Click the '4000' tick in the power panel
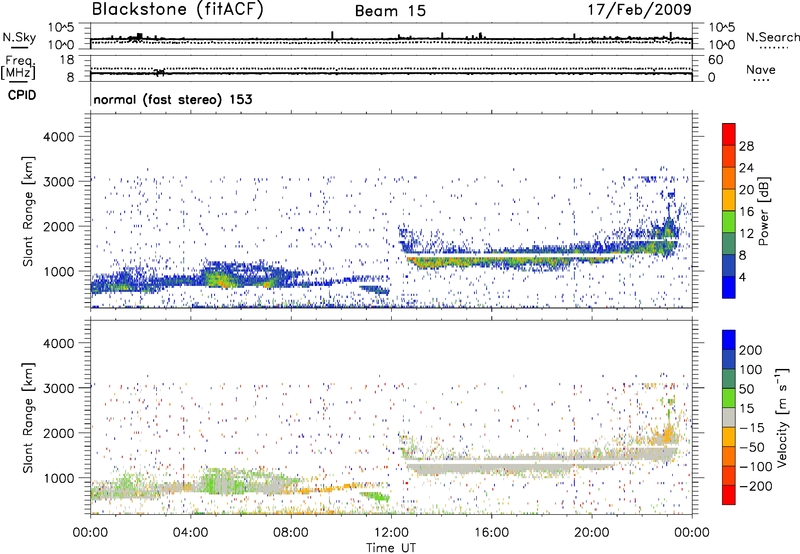 58,137
